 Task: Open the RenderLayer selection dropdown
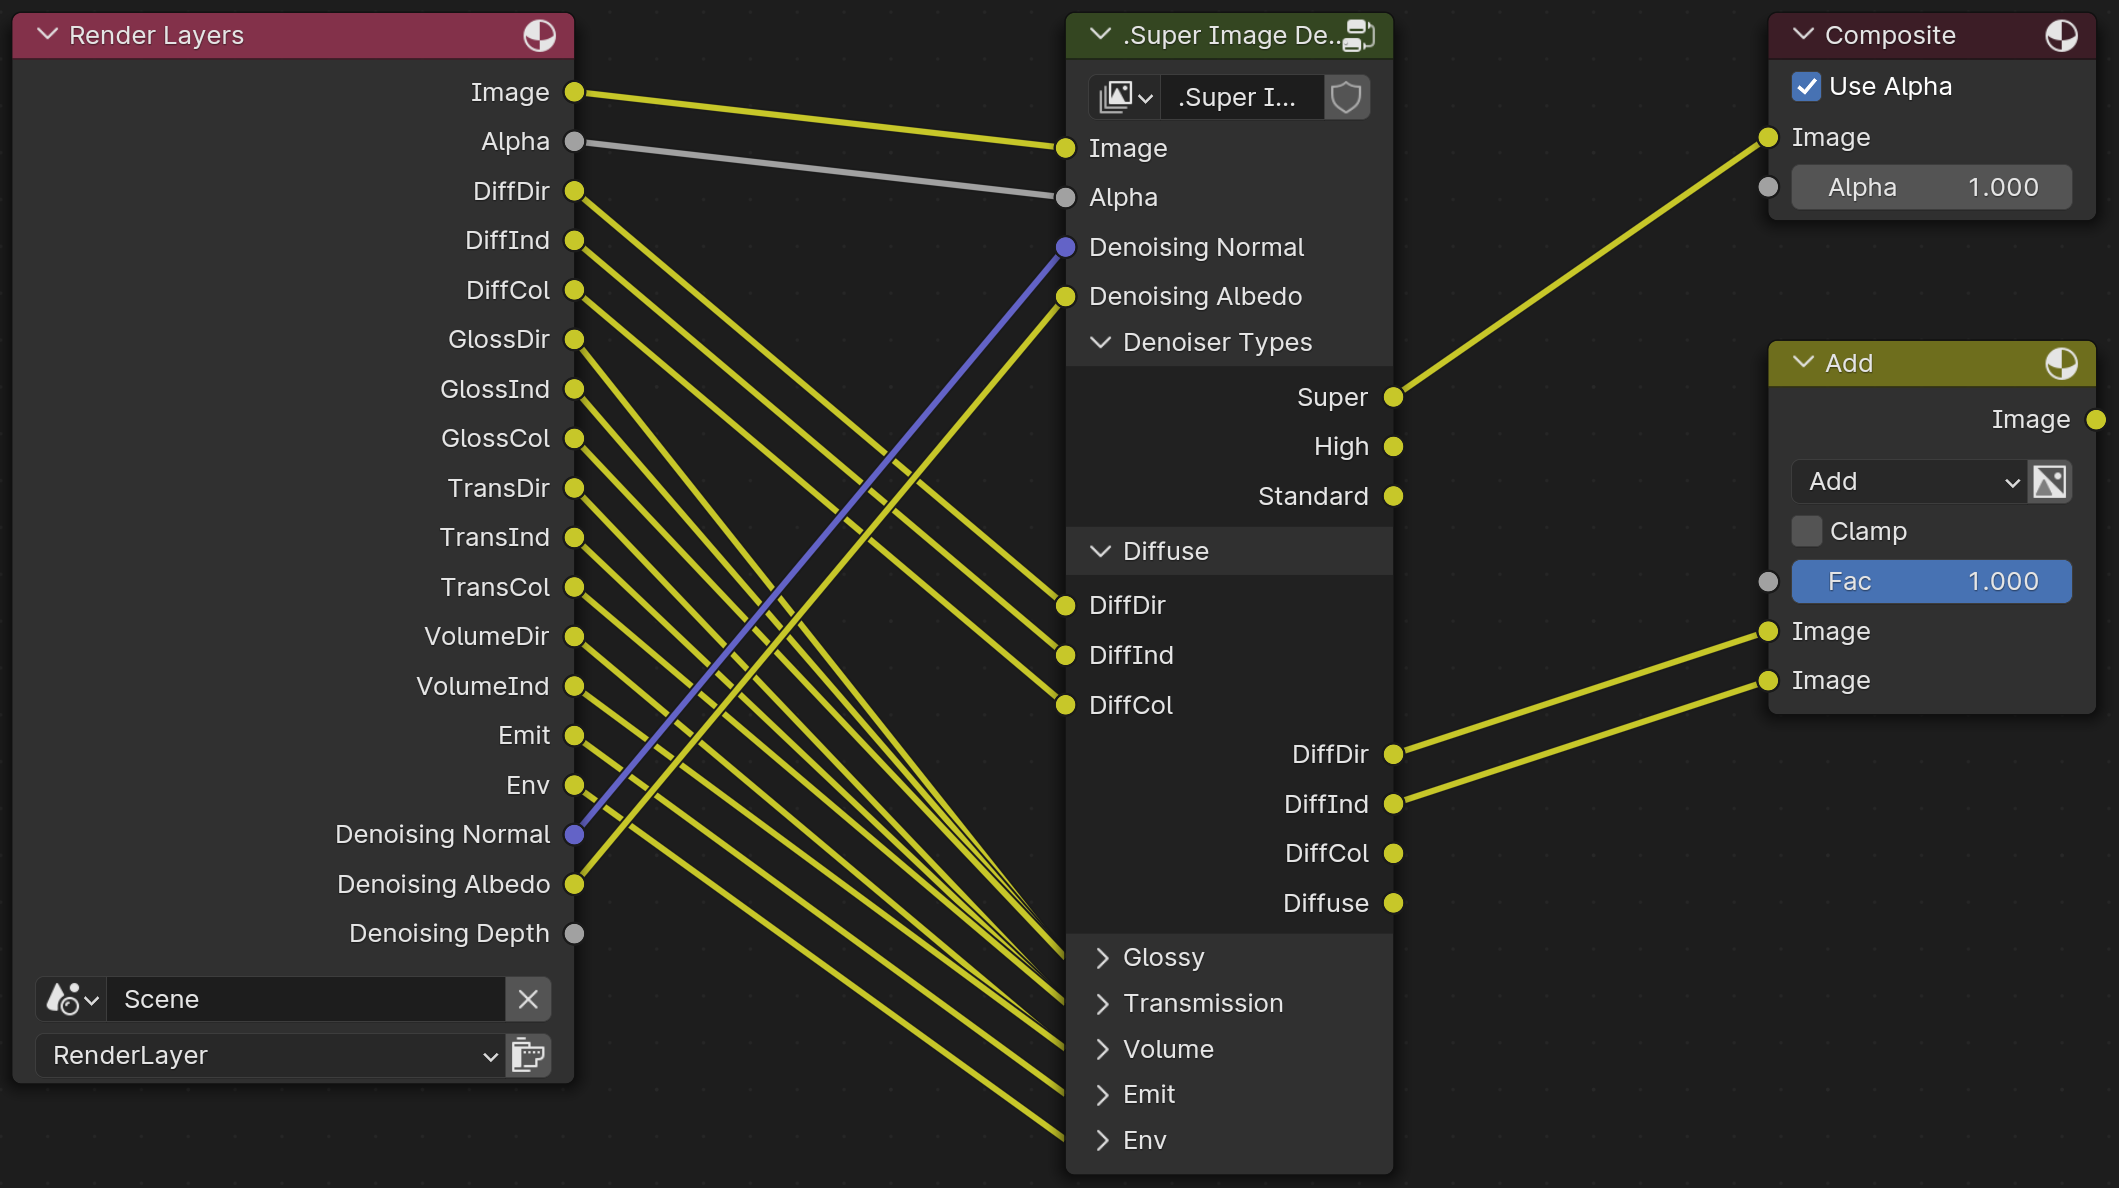[x=270, y=1055]
